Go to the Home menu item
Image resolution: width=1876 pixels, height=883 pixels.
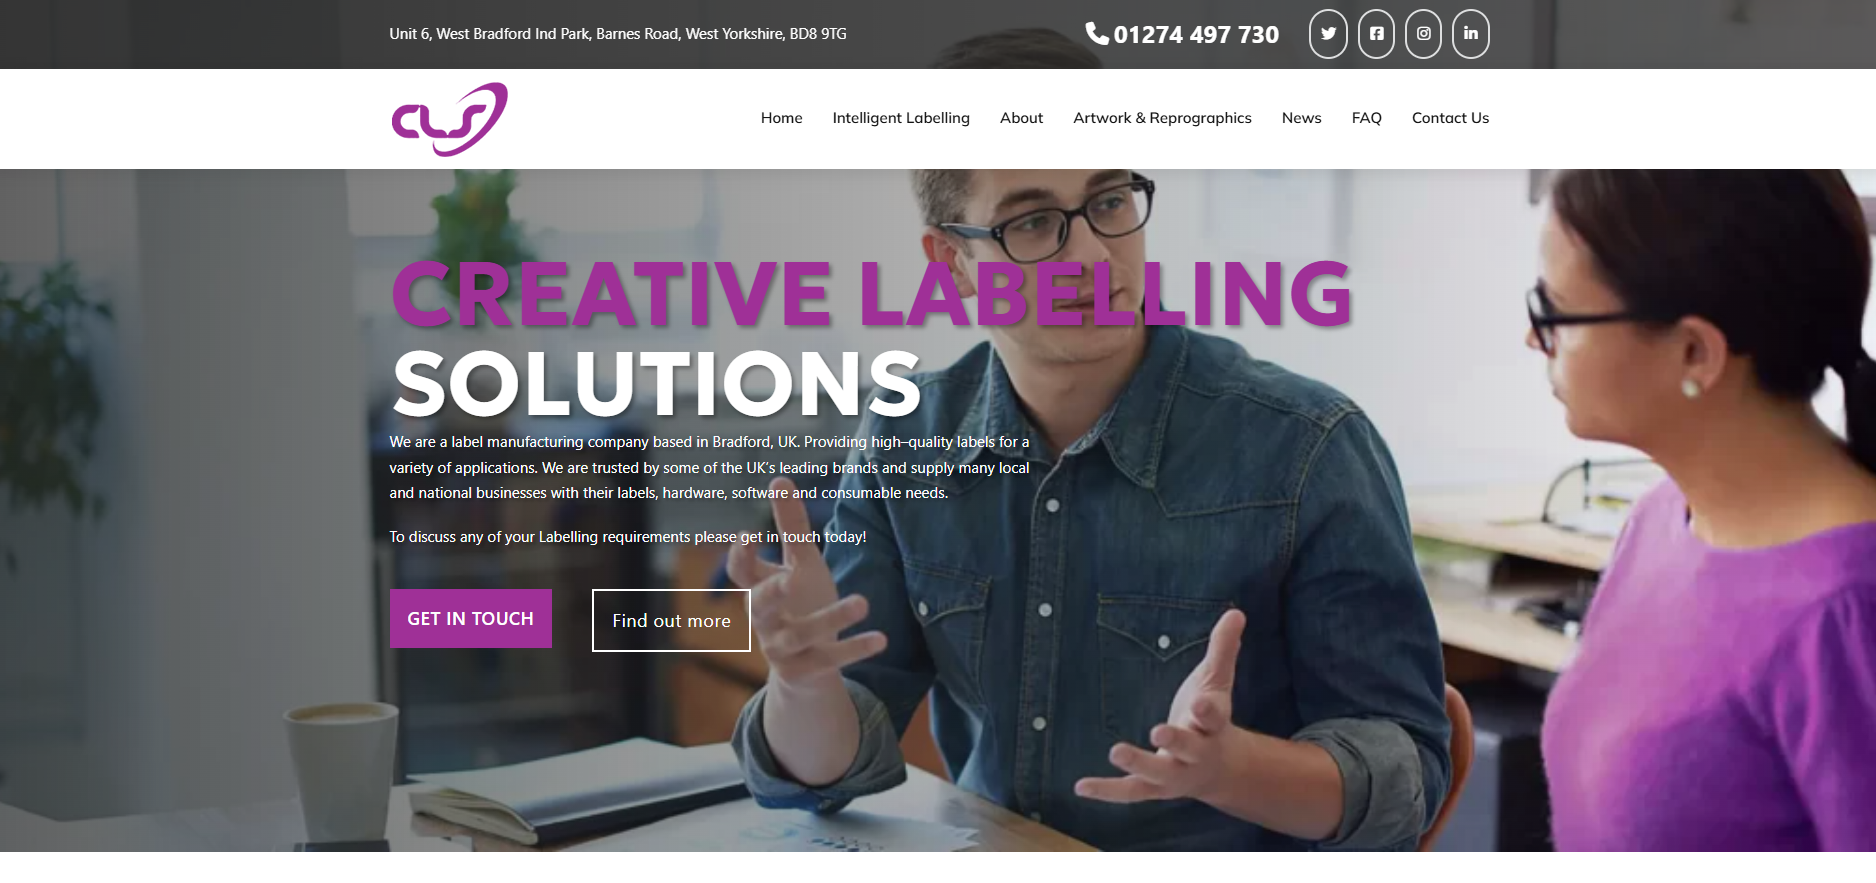click(x=781, y=118)
